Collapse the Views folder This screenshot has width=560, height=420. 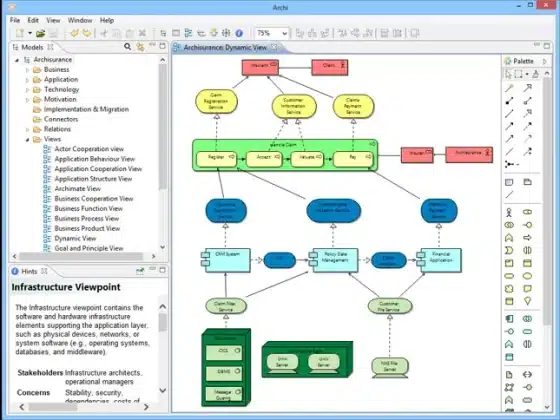tap(27, 140)
